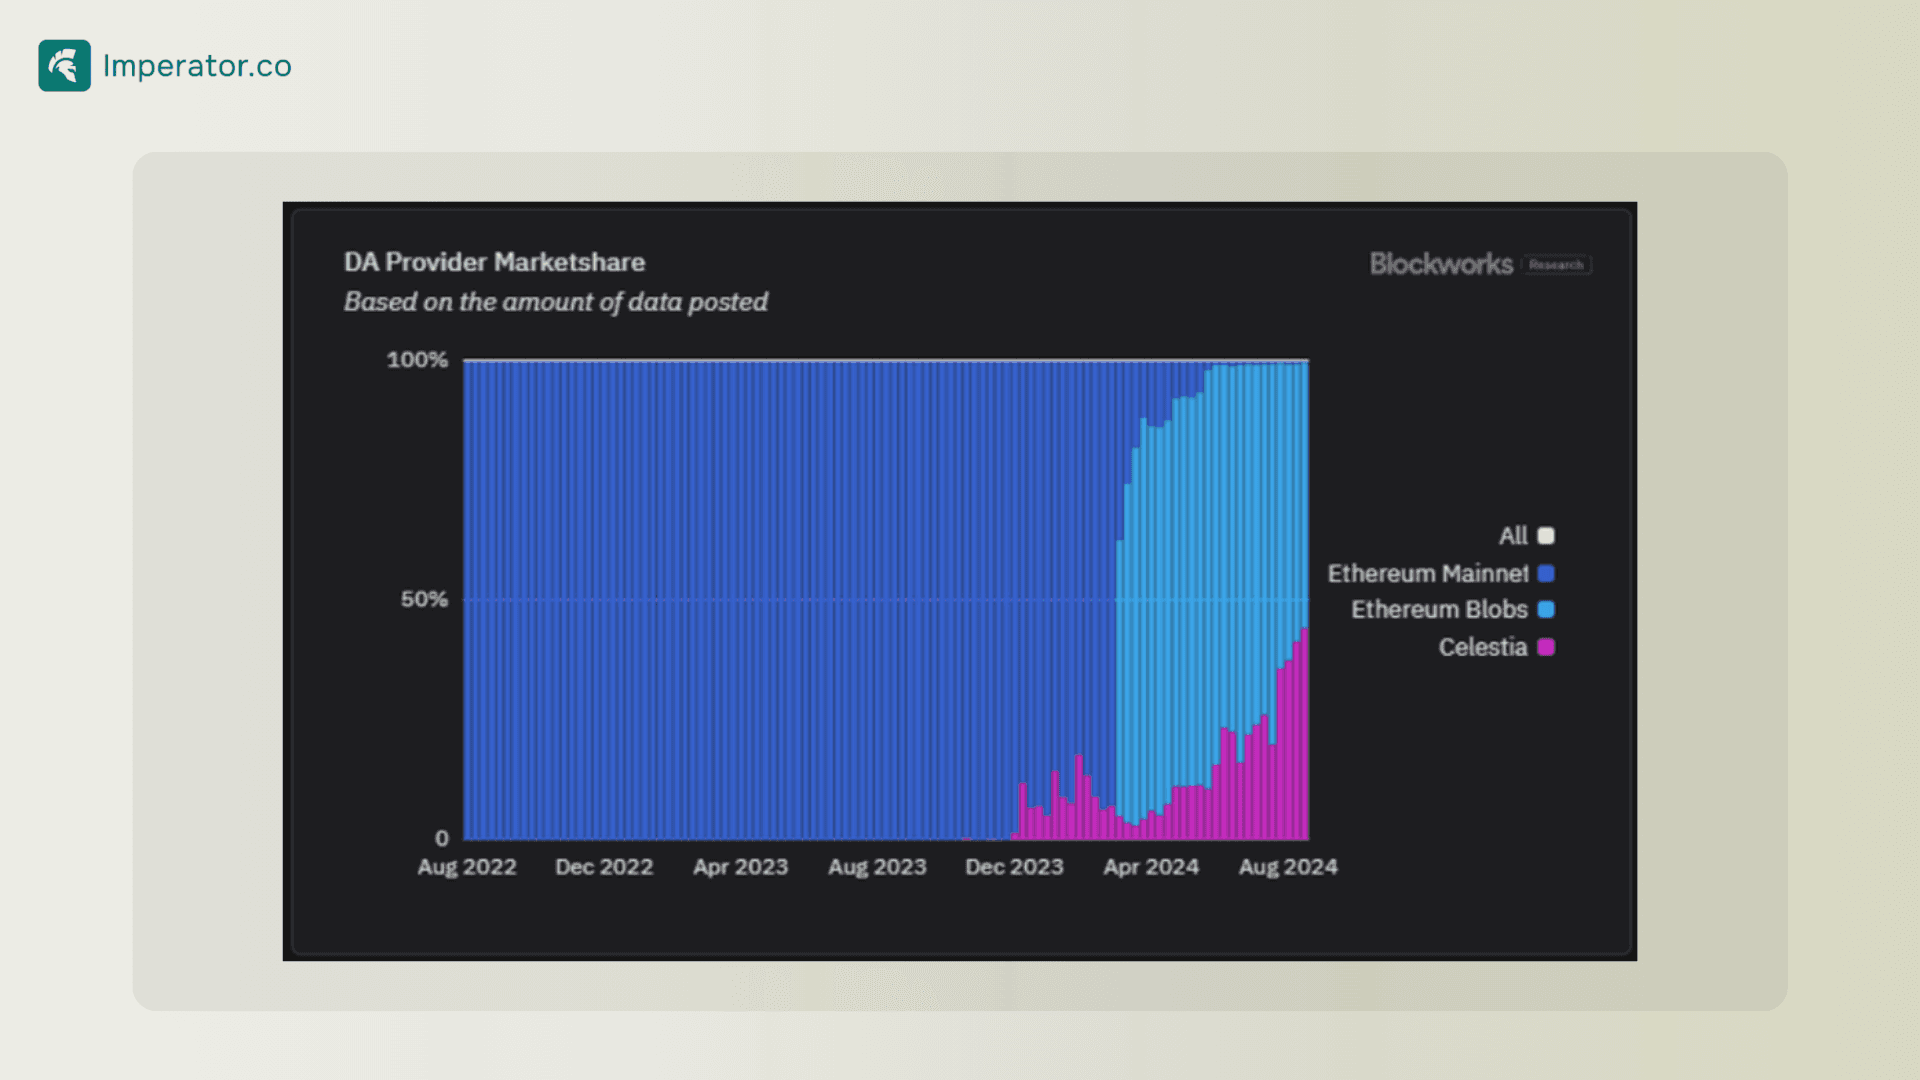
Task: Select the Ethereum Blobs legend label
Action: [1439, 609]
